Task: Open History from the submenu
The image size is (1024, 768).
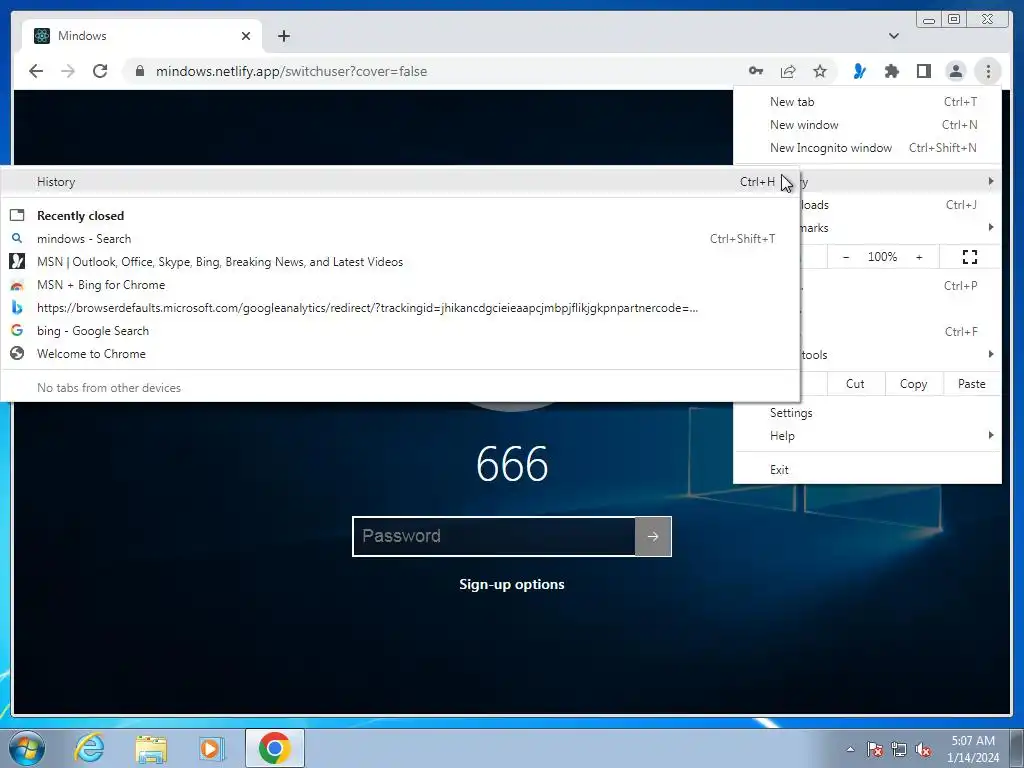Action: click(x=400, y=182)
